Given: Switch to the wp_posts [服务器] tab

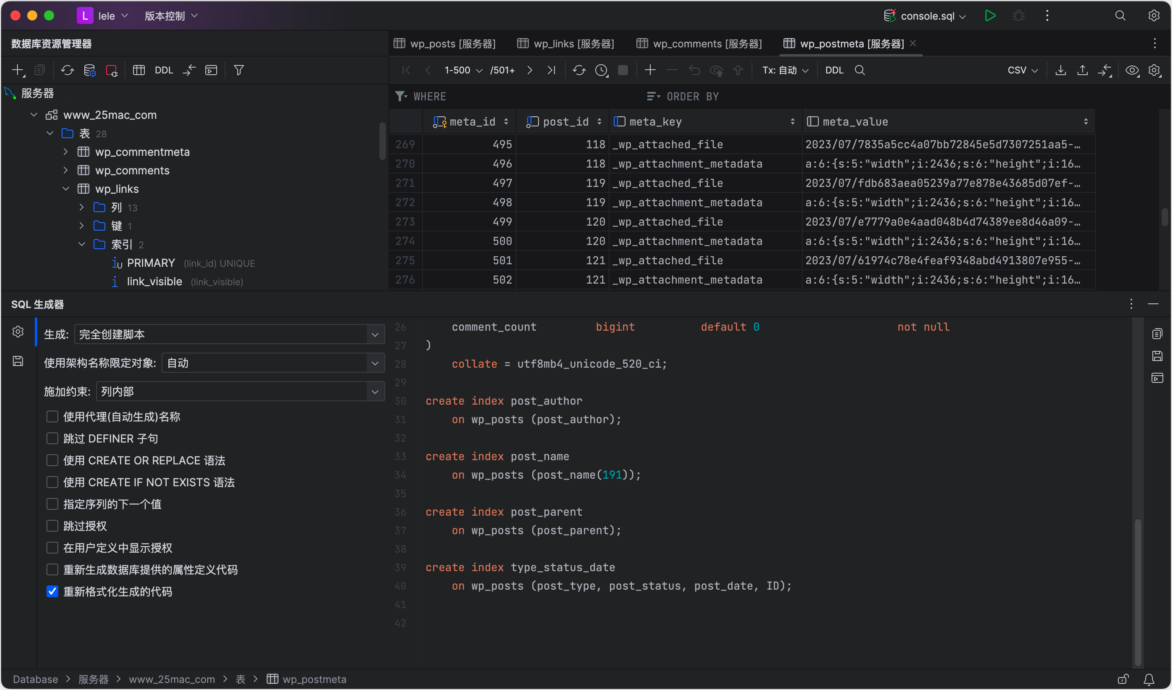Looking at the screenshot, I should point(445,43).
